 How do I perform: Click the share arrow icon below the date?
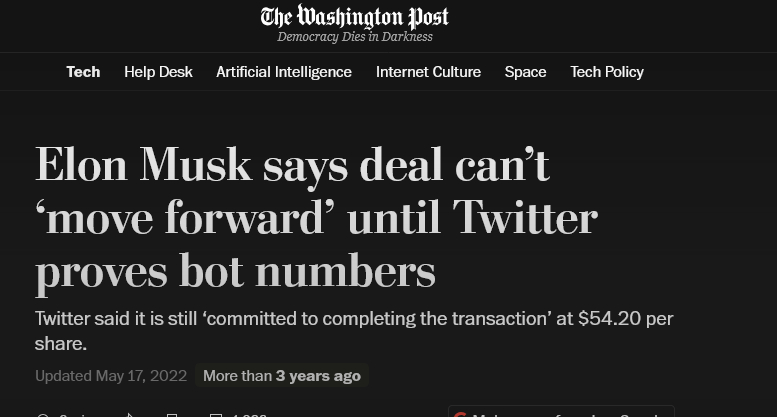pyautogui.click(x=129, y=414)
